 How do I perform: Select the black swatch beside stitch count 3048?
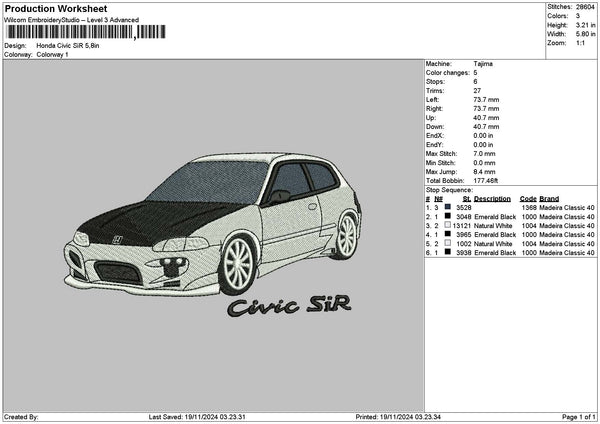click(x=447, y=216)
